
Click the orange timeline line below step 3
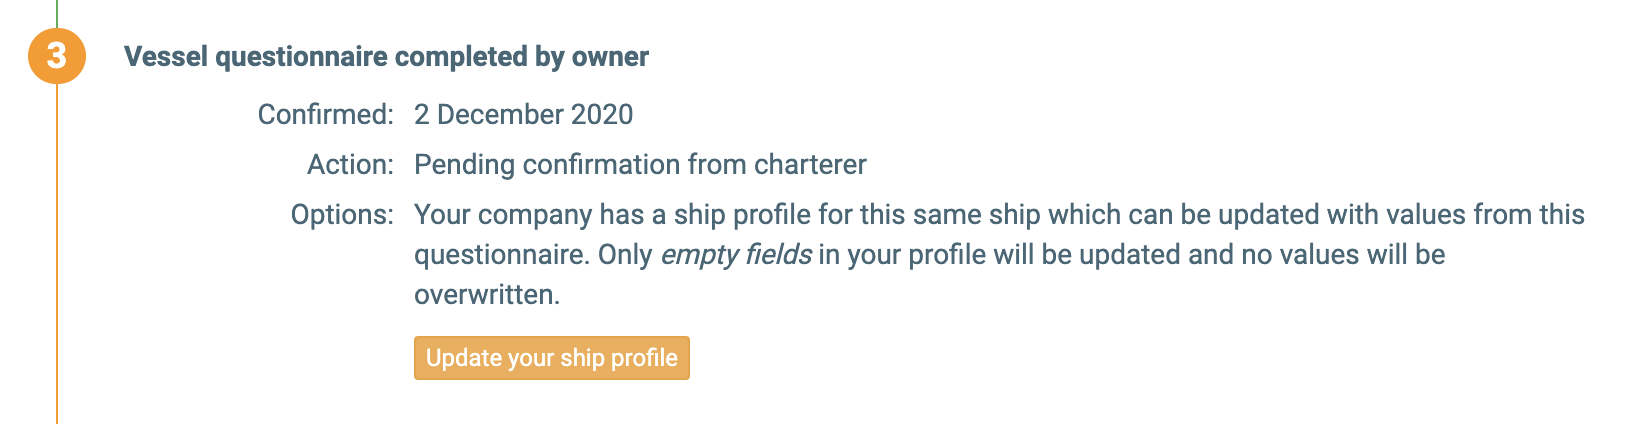click(57, 250)
